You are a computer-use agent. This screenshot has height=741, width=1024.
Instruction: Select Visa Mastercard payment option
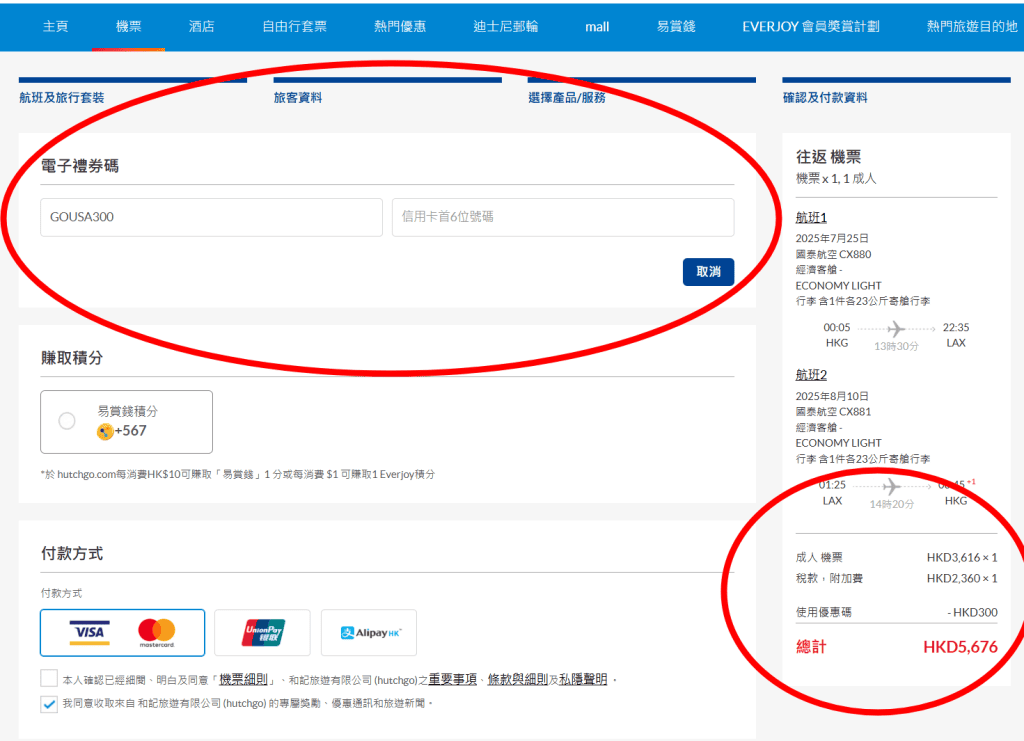click(x=122, y=632)
